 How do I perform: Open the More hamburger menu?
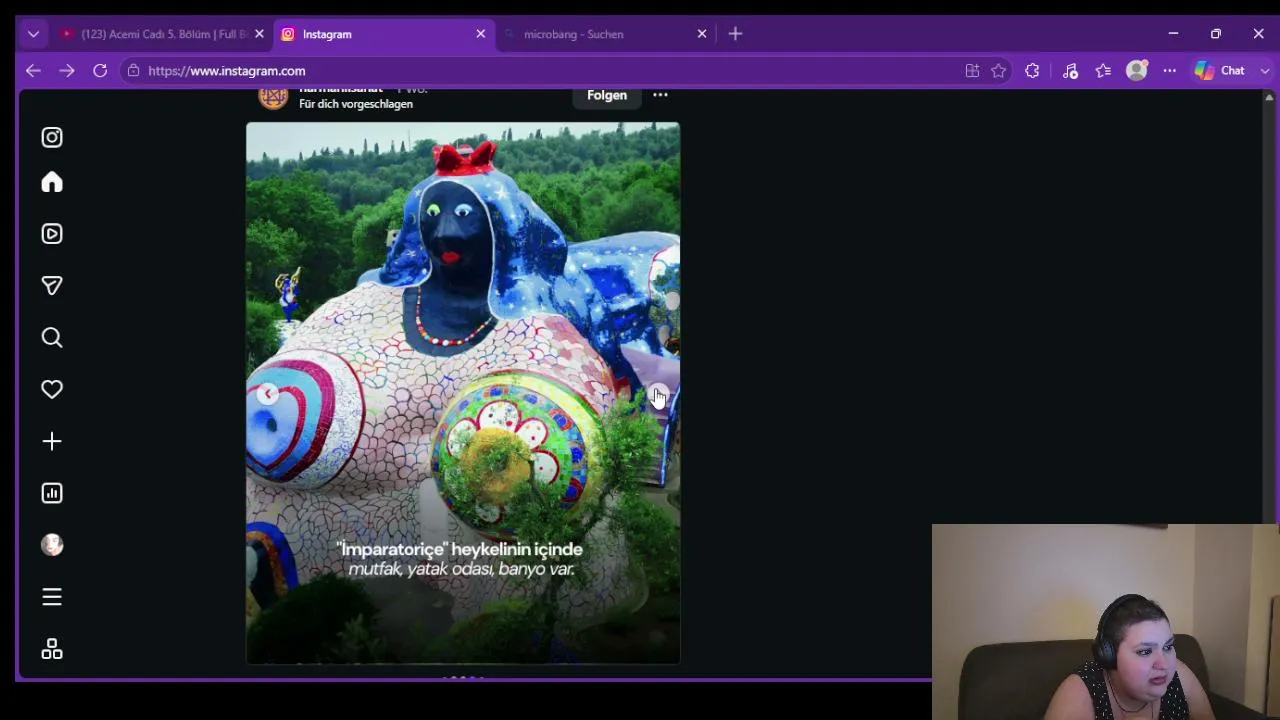tap(52, 597)
